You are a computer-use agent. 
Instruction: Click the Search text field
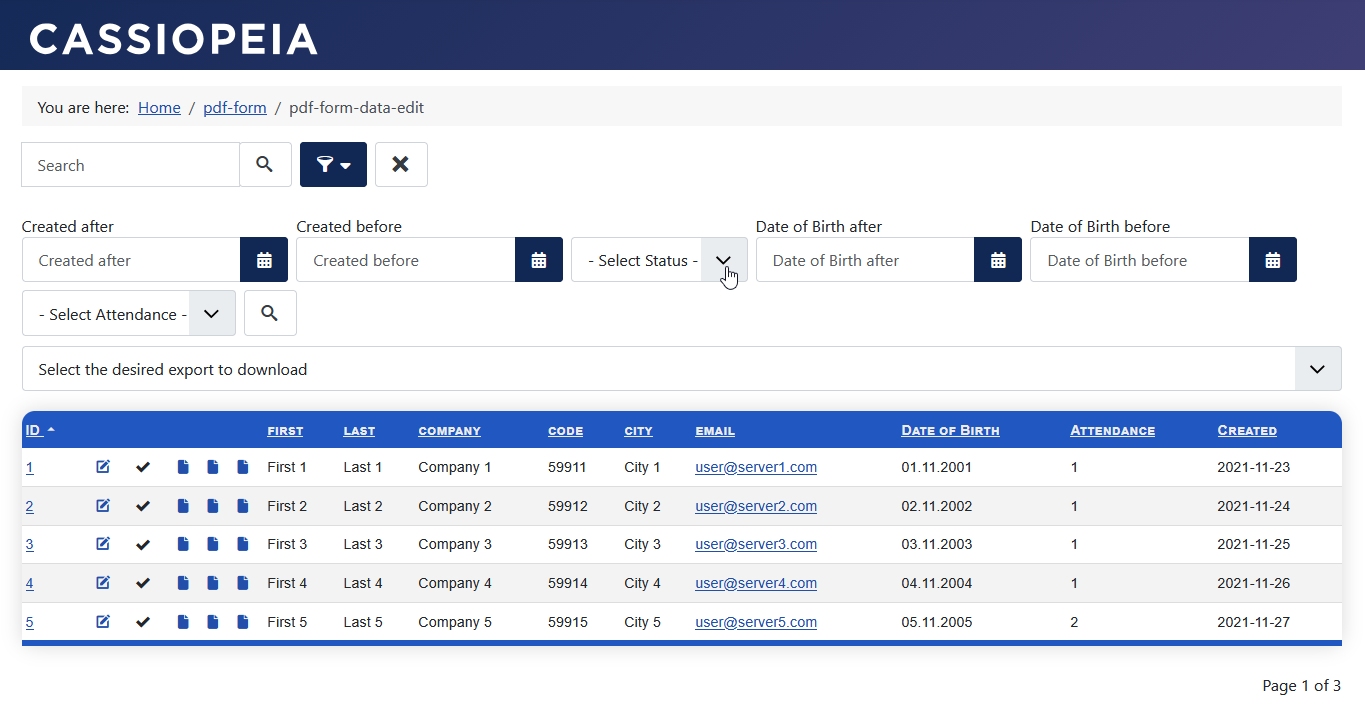coord(131,165)
